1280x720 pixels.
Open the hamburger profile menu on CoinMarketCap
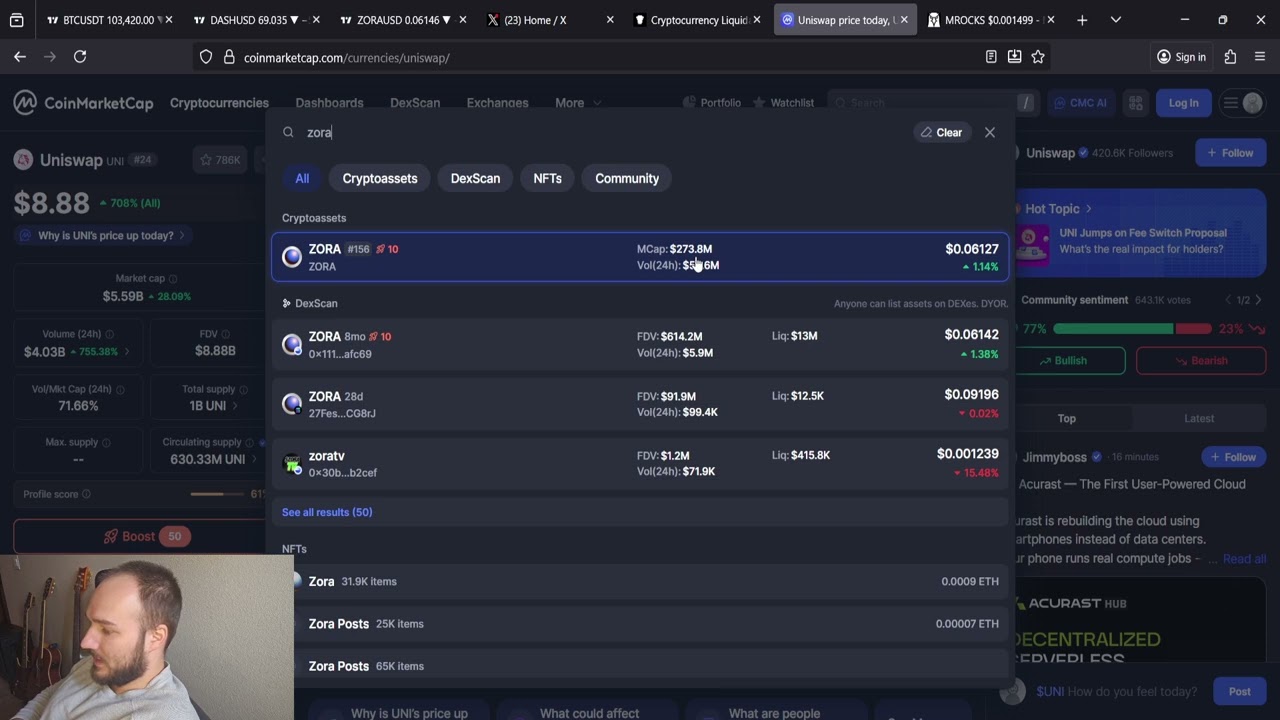[x=1242, y=103]
